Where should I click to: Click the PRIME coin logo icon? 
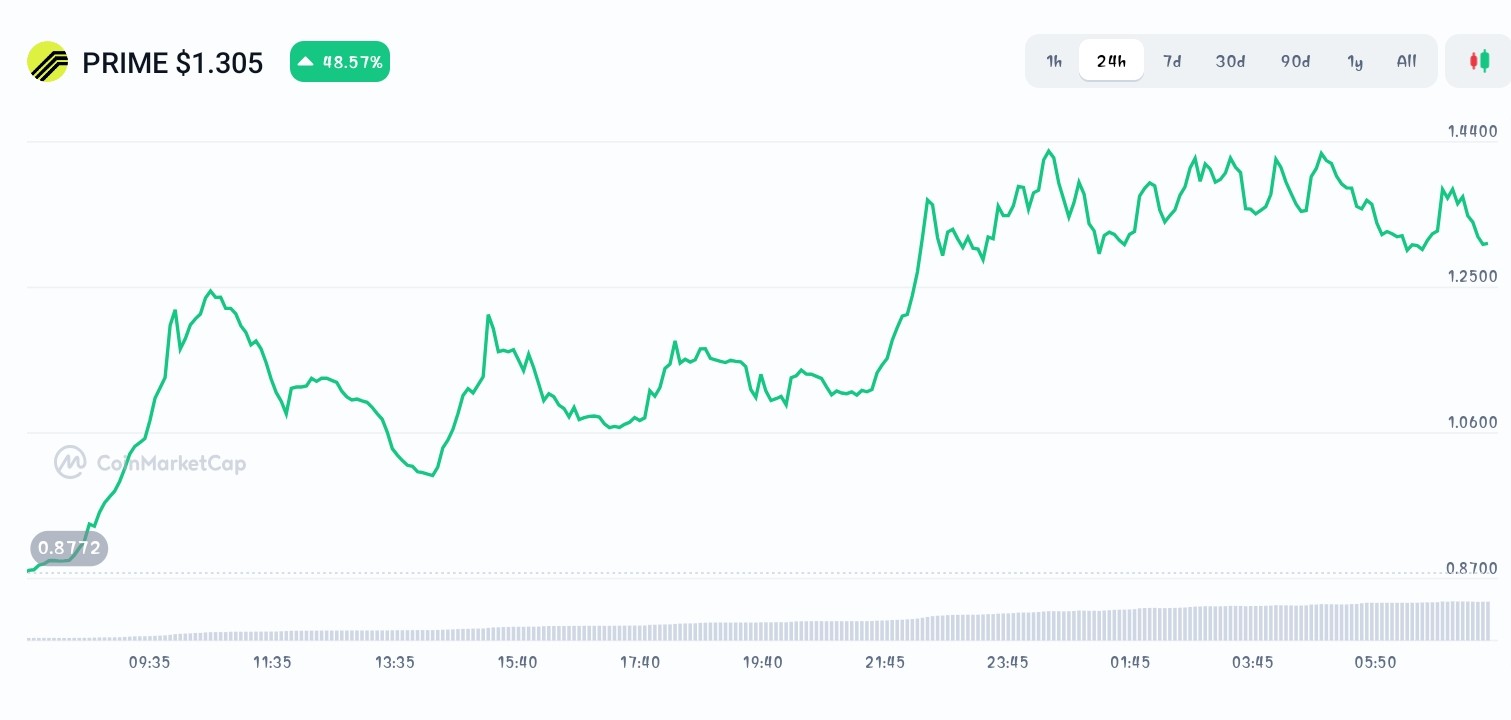pos(48,61)
